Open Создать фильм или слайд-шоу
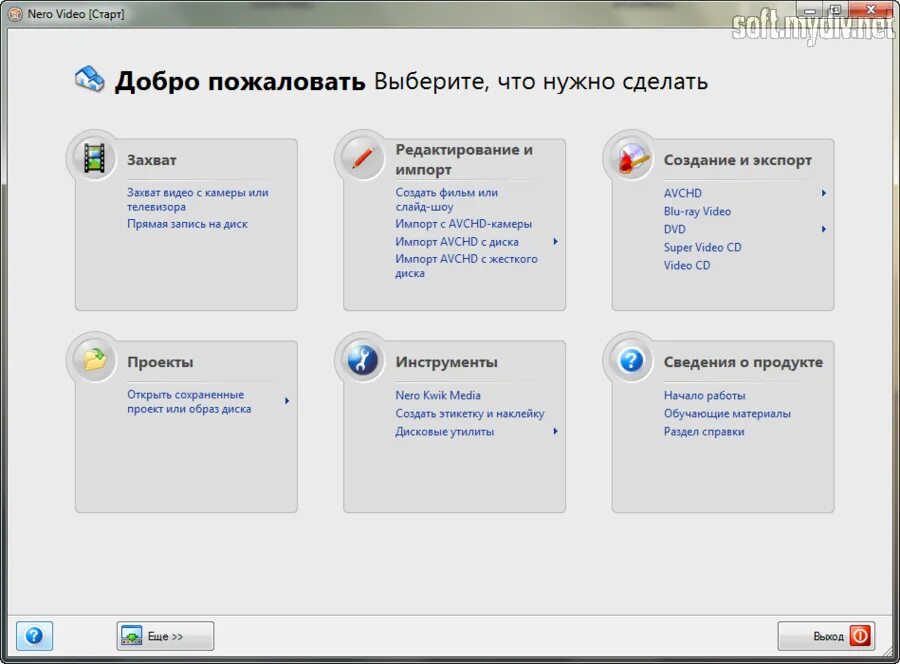Image resolution: width=900 pixels, height=664 pixels. (x=447, y=200)
